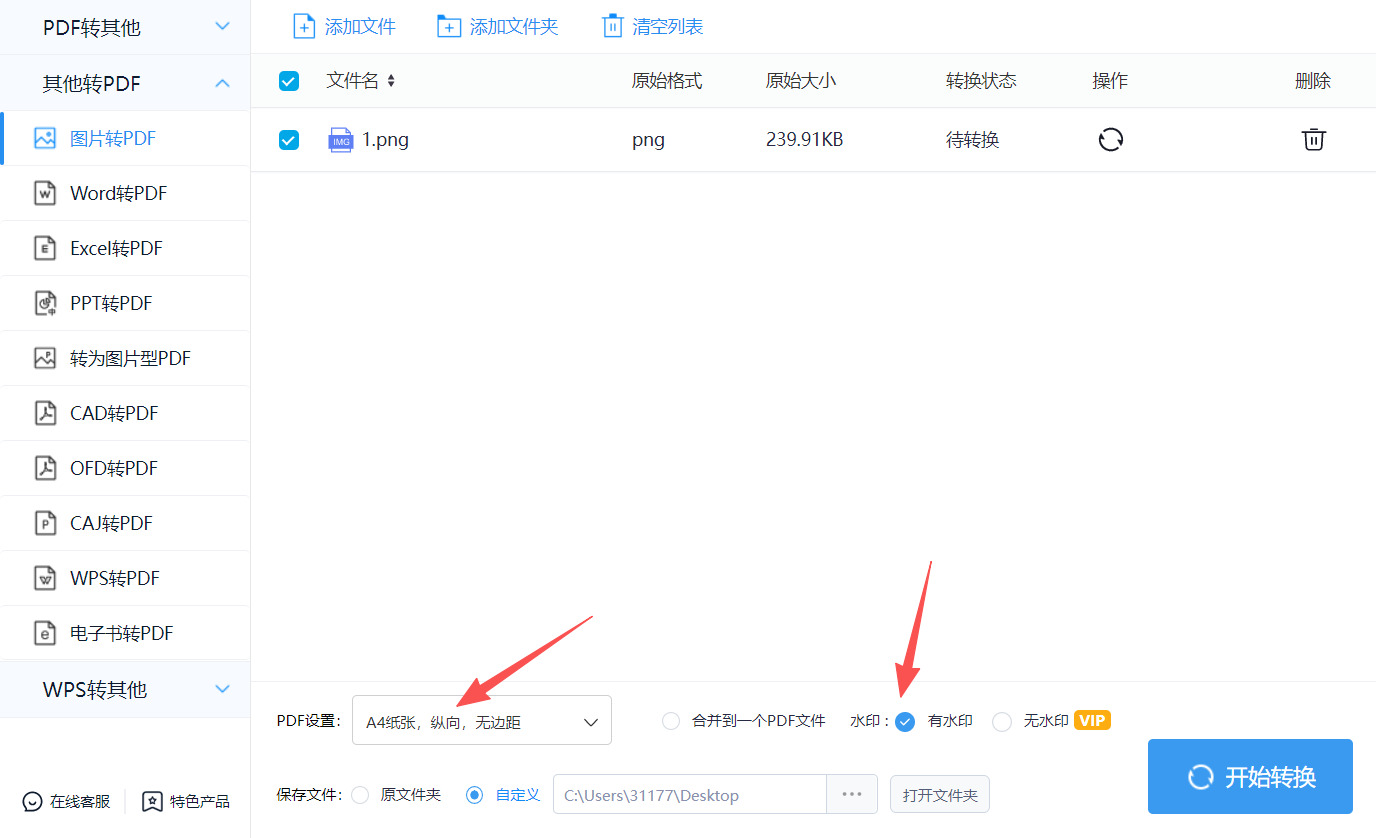Click the 电子书转PDF icon
Image resolution: width=1376 pixels, height=838 pixels.
(45, 633)
